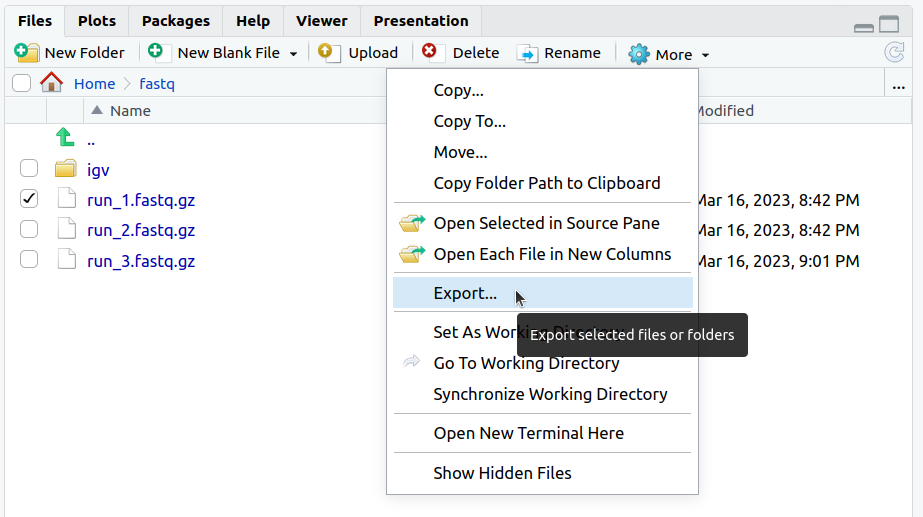Choose Copy To... menu entry

(x=542, y=121)
